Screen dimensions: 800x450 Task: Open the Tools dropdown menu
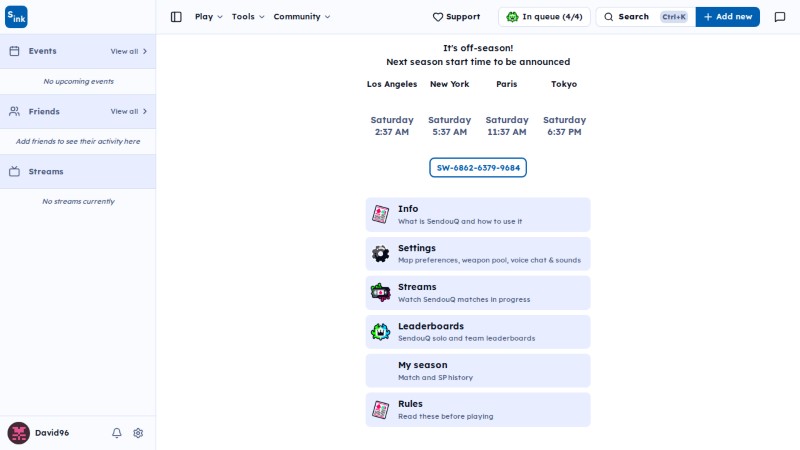pos(248,17)
